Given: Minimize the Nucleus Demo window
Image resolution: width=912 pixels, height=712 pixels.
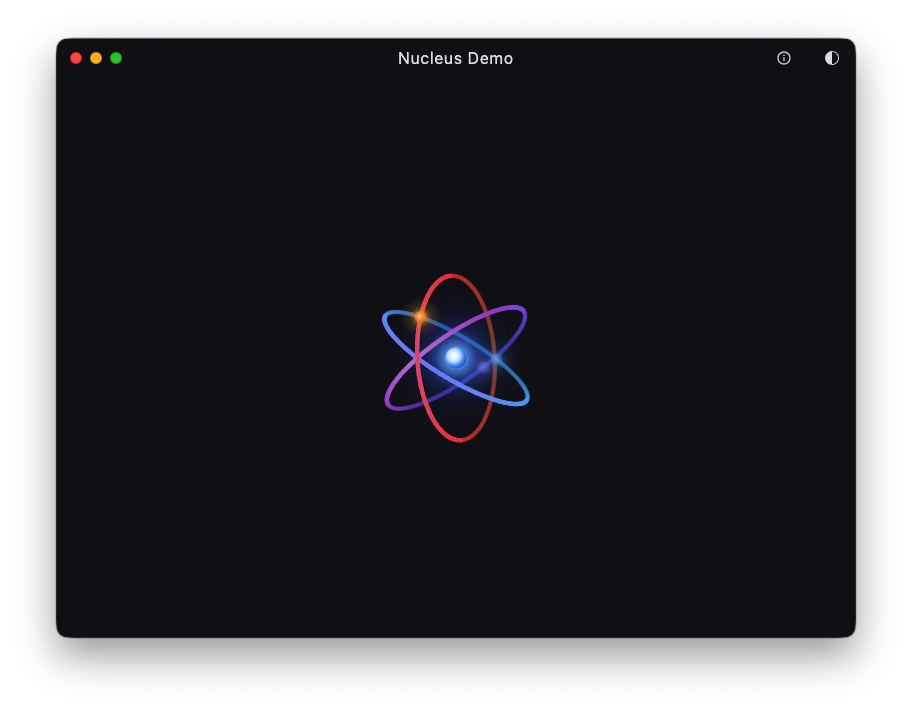Looking at the screenshot, I should [x=96, y=58].
